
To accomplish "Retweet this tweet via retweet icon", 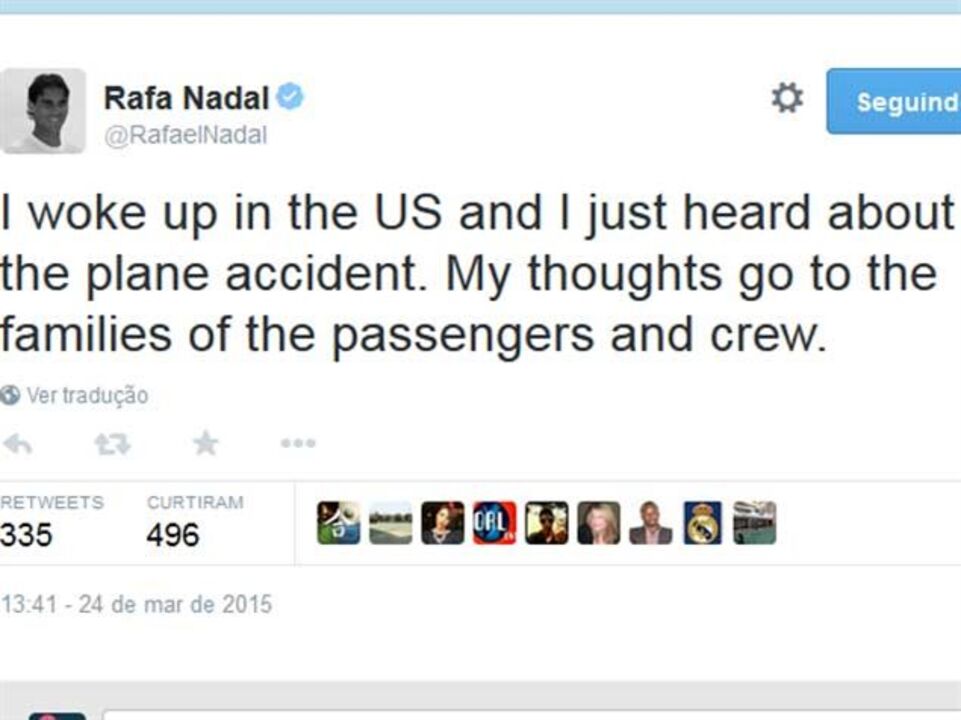I will [112, 443].
